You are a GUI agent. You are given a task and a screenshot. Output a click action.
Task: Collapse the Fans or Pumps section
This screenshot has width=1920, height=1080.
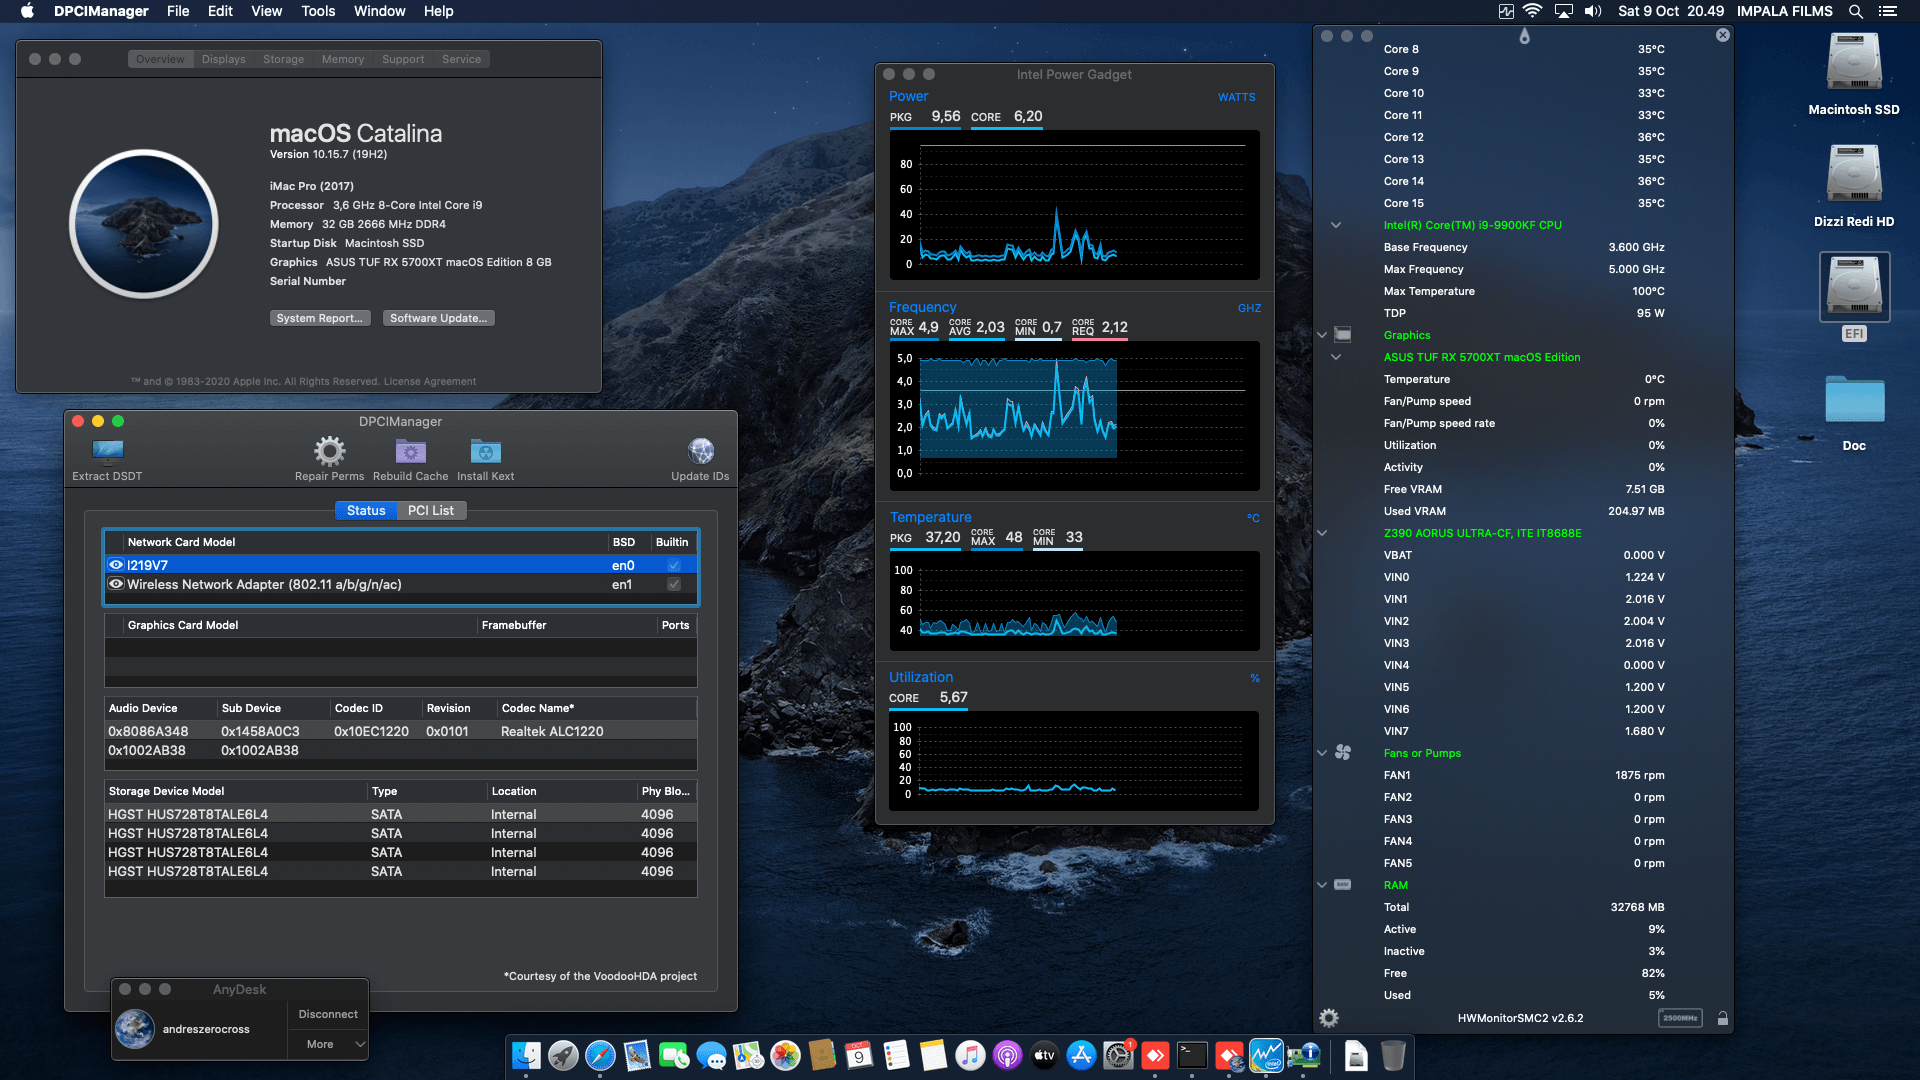pos(1322,753)
